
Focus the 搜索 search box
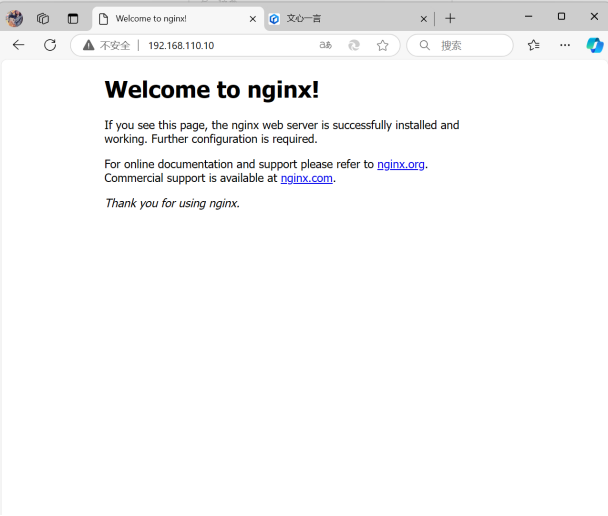tap(460, 45)
